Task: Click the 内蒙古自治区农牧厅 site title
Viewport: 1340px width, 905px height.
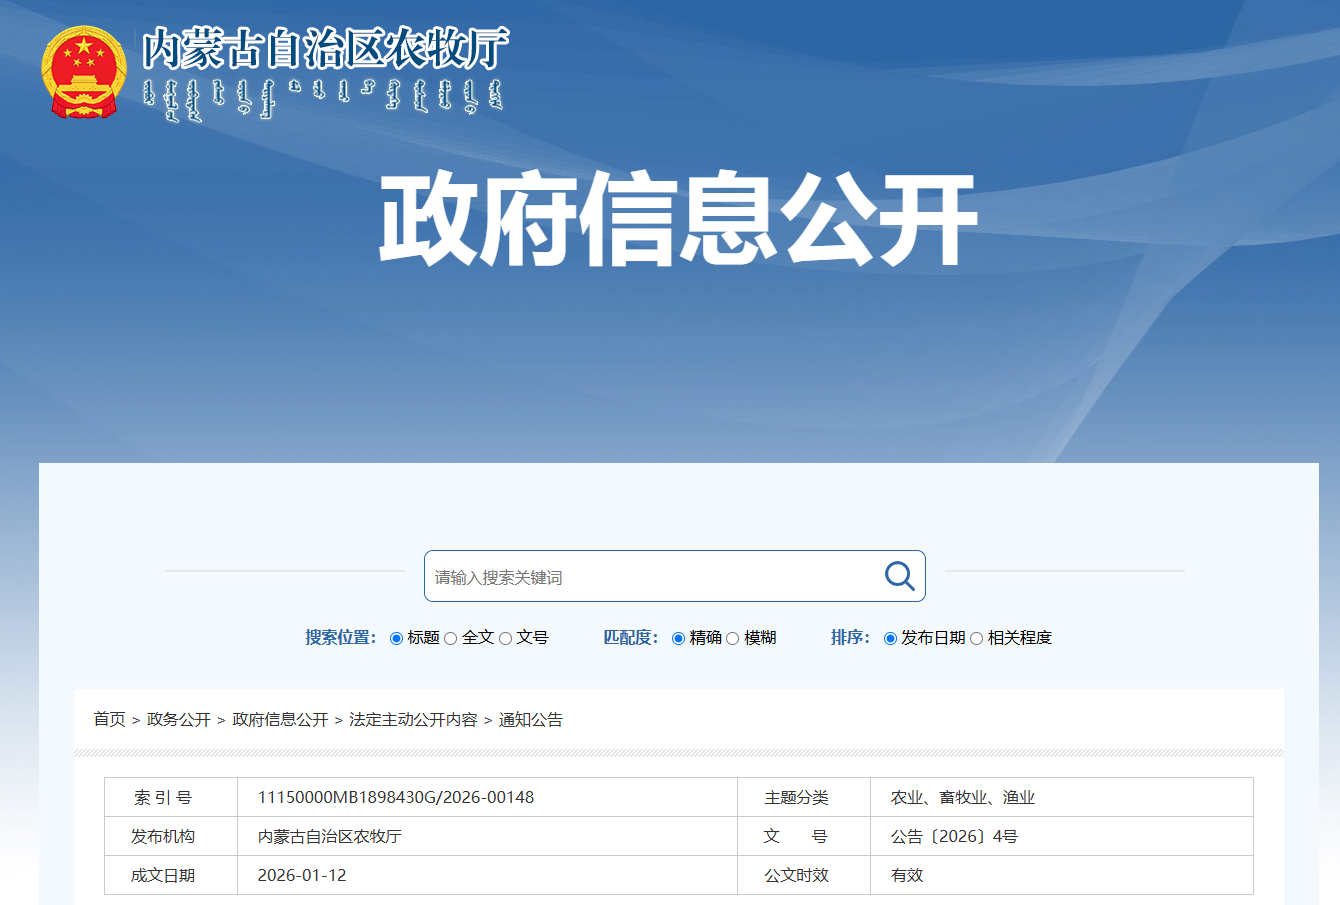Action: (x=325, y=48)
